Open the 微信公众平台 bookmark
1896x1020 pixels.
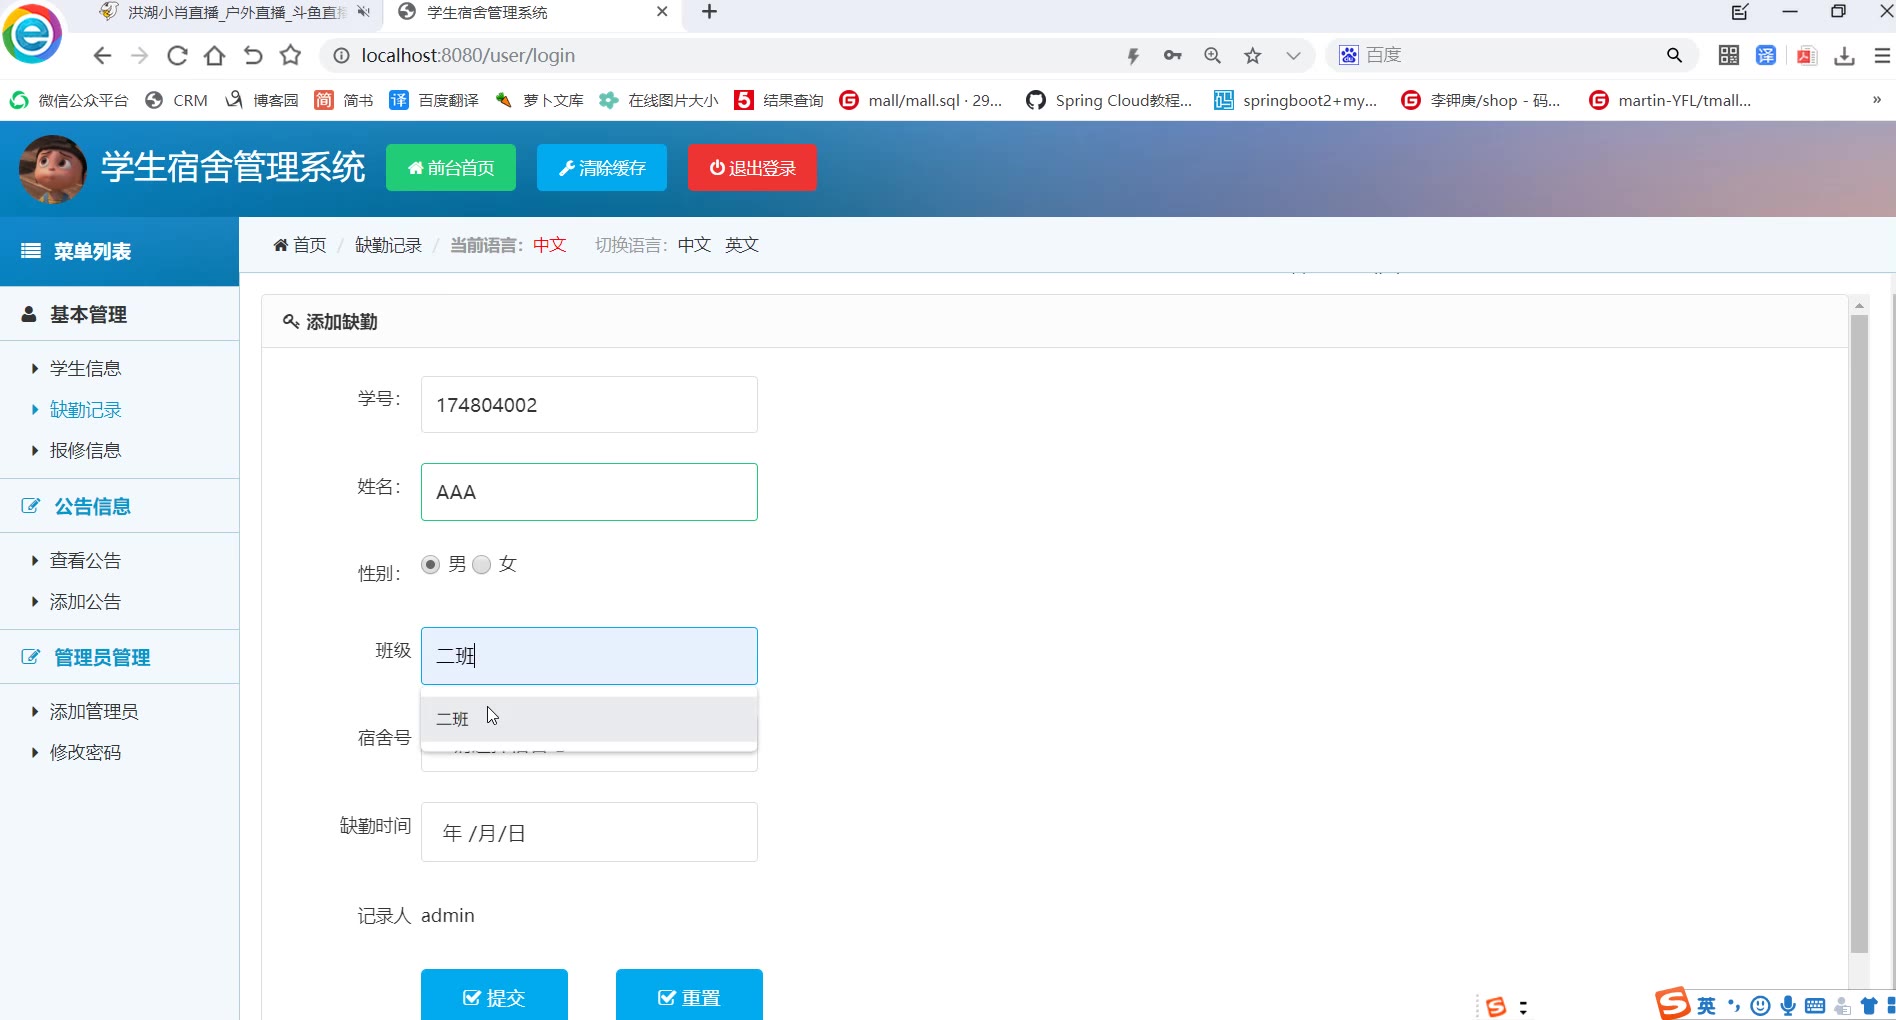tap(69, 100)
